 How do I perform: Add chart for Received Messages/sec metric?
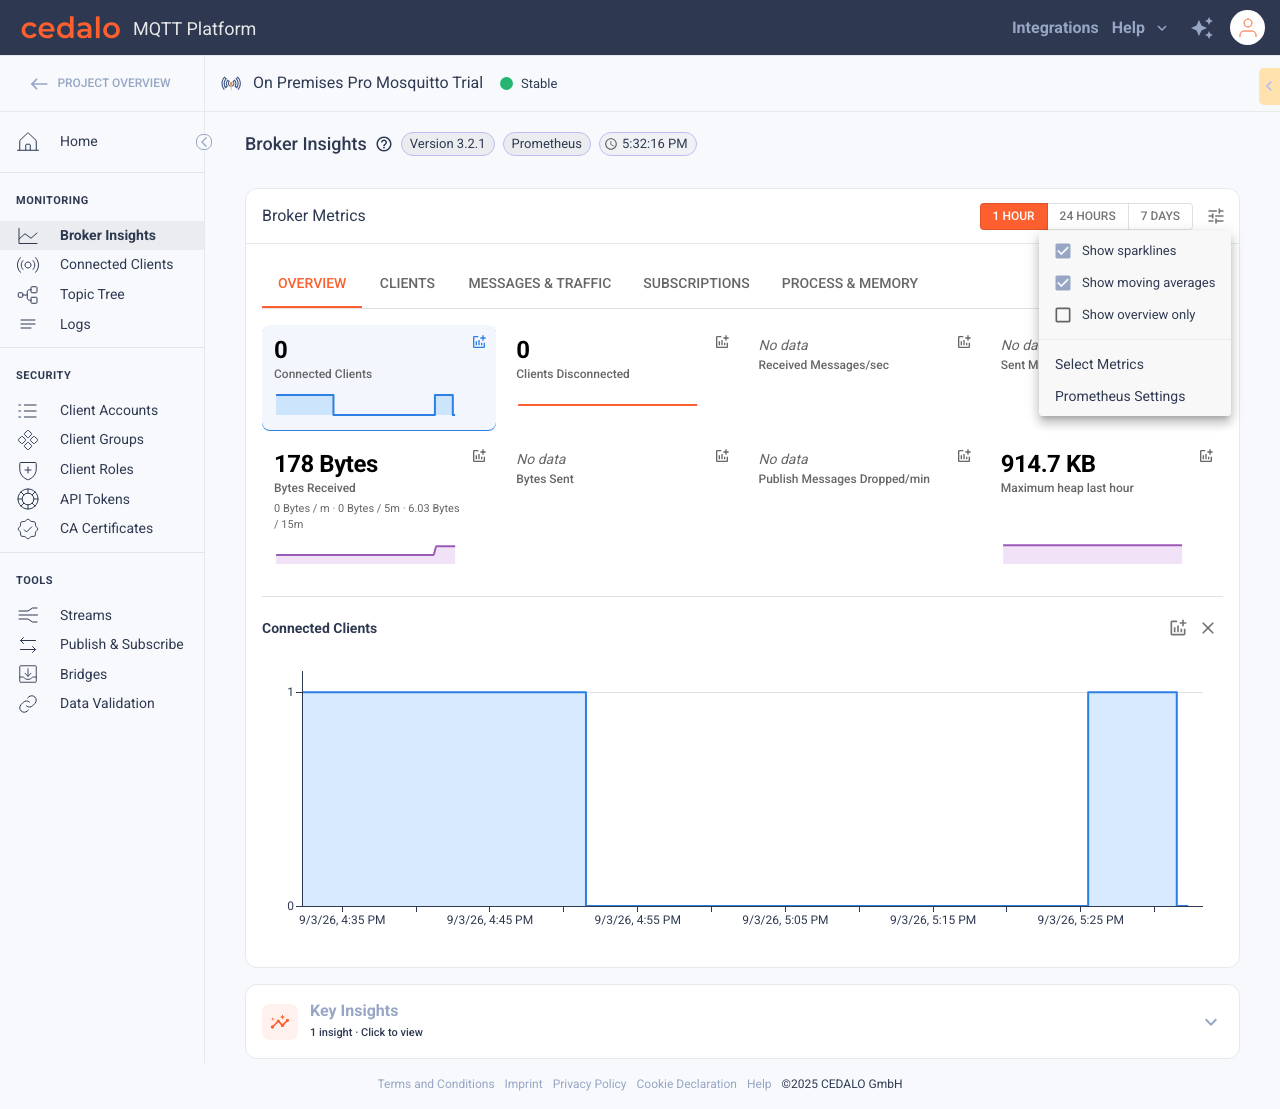coord(964,342)
